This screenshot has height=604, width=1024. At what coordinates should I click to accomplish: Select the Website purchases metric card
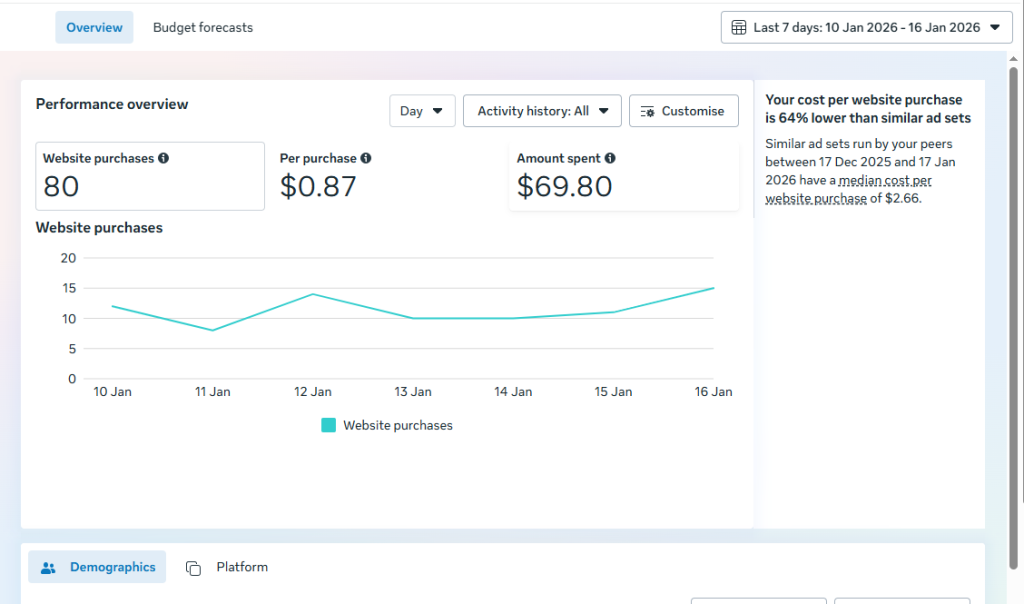[150, 176]
